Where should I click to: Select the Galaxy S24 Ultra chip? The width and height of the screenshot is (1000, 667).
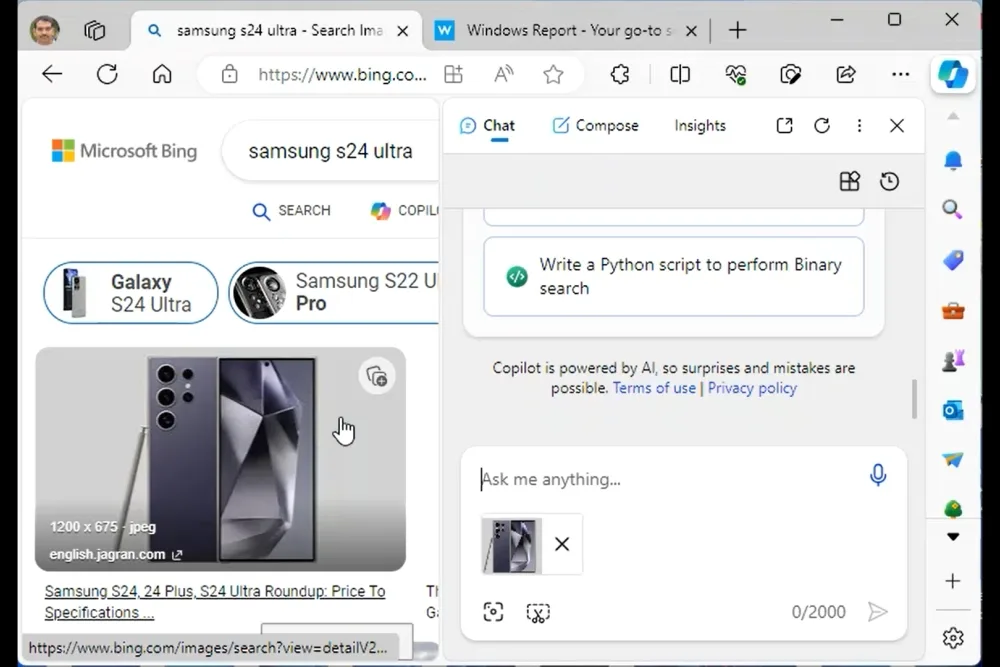(131, 293)
